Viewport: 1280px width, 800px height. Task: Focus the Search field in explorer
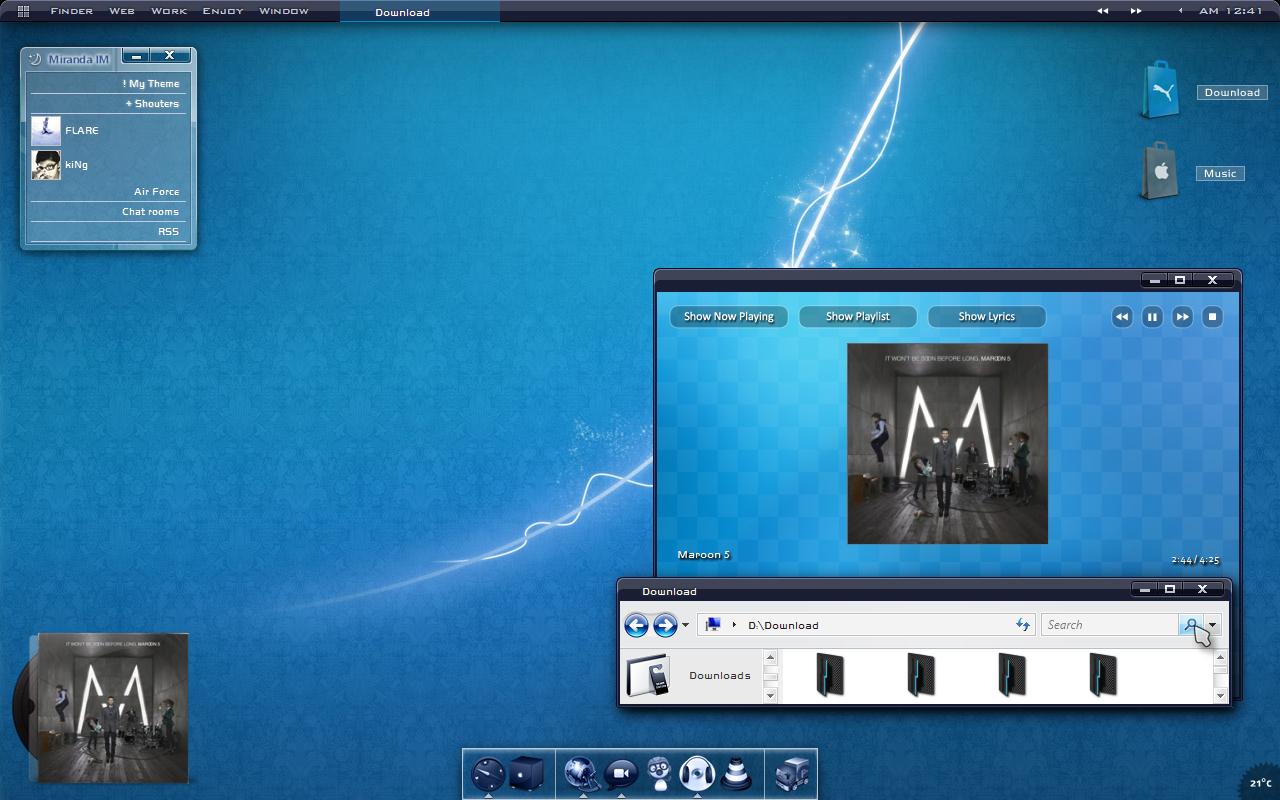coord(1110,625)
